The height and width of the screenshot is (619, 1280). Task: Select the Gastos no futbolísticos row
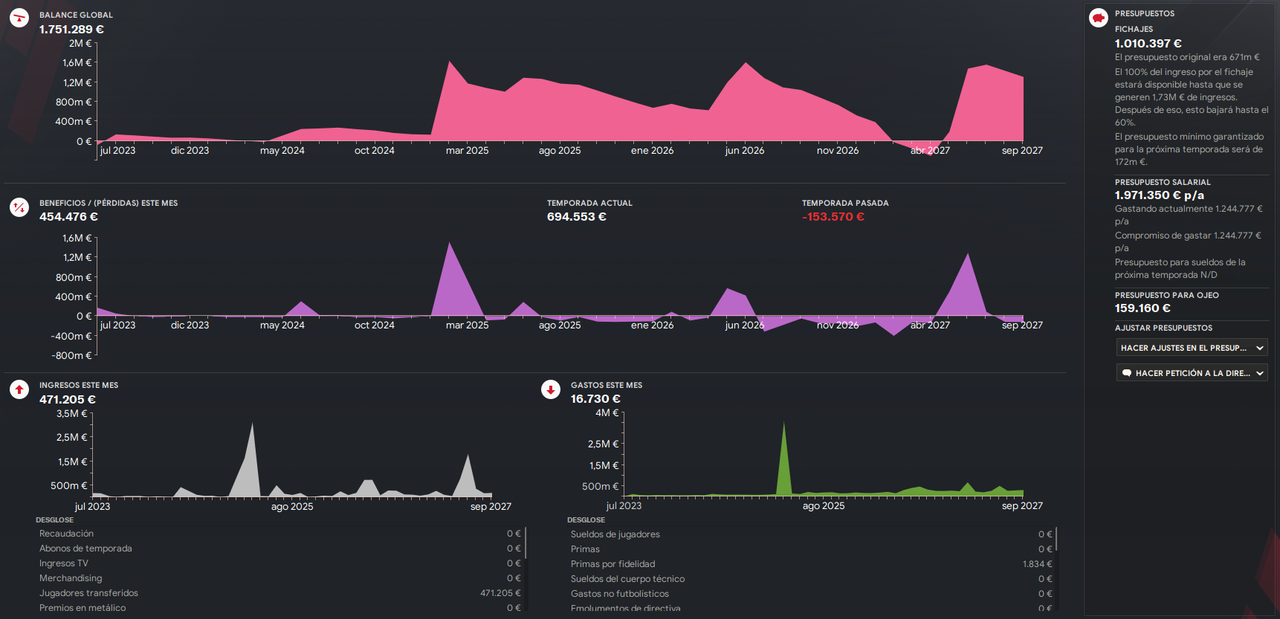tap(811, 594)
